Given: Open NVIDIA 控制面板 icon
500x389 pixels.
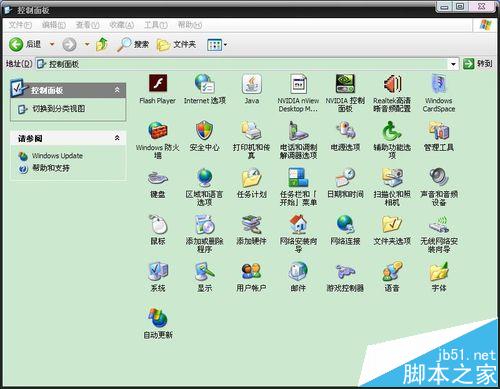Looking at the screenshot, I should 345,83.
